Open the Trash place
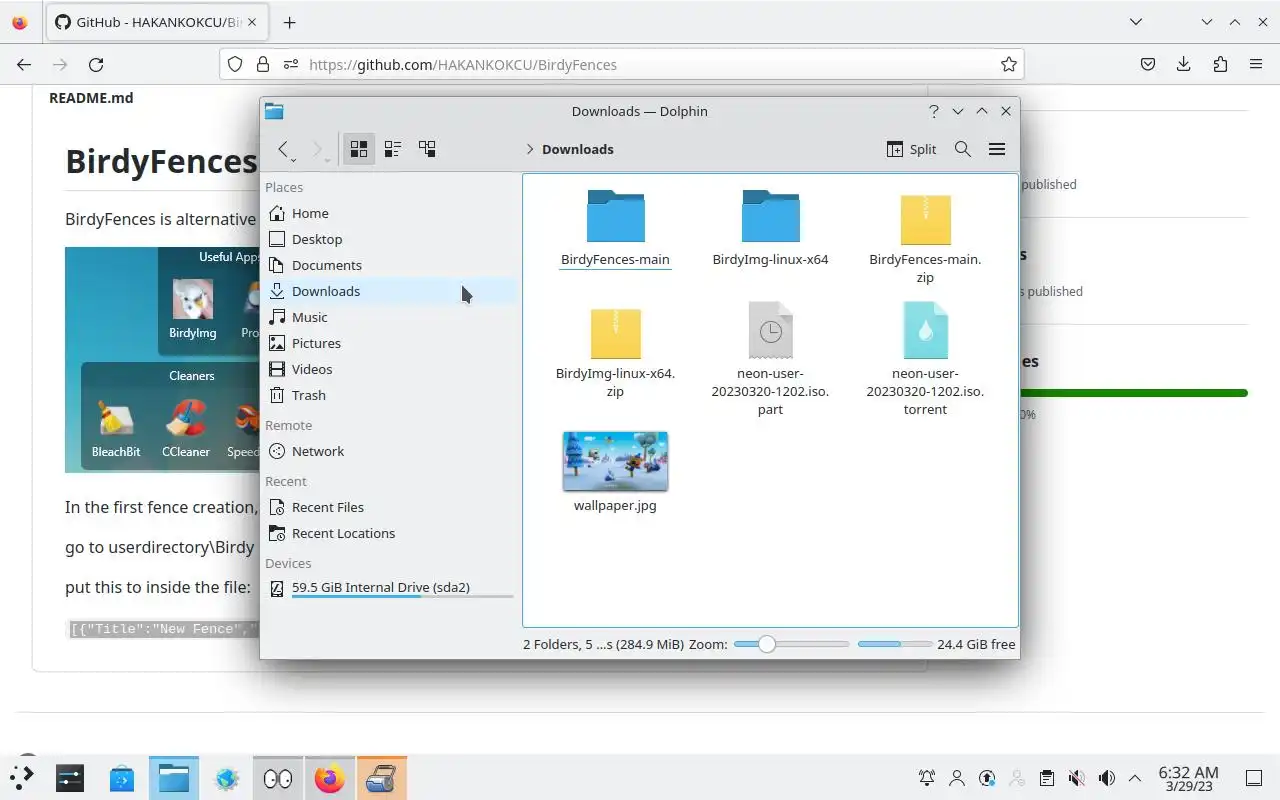This screenshot has width=1280, height=800. 390,395
